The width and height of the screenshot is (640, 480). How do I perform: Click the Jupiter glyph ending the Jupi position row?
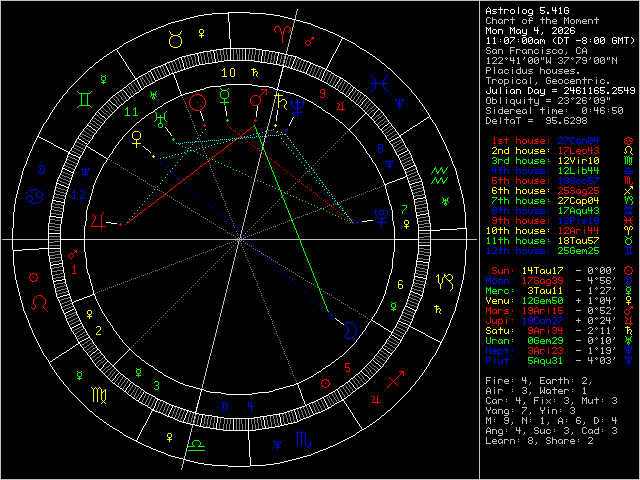629,321
